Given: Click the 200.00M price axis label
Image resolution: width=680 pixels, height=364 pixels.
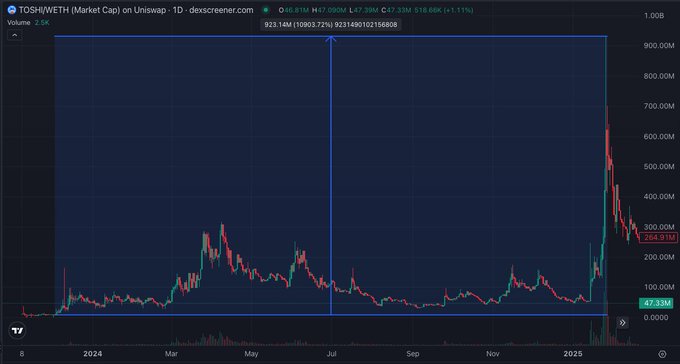Looking at the screenshot, I should coord(659,257).
